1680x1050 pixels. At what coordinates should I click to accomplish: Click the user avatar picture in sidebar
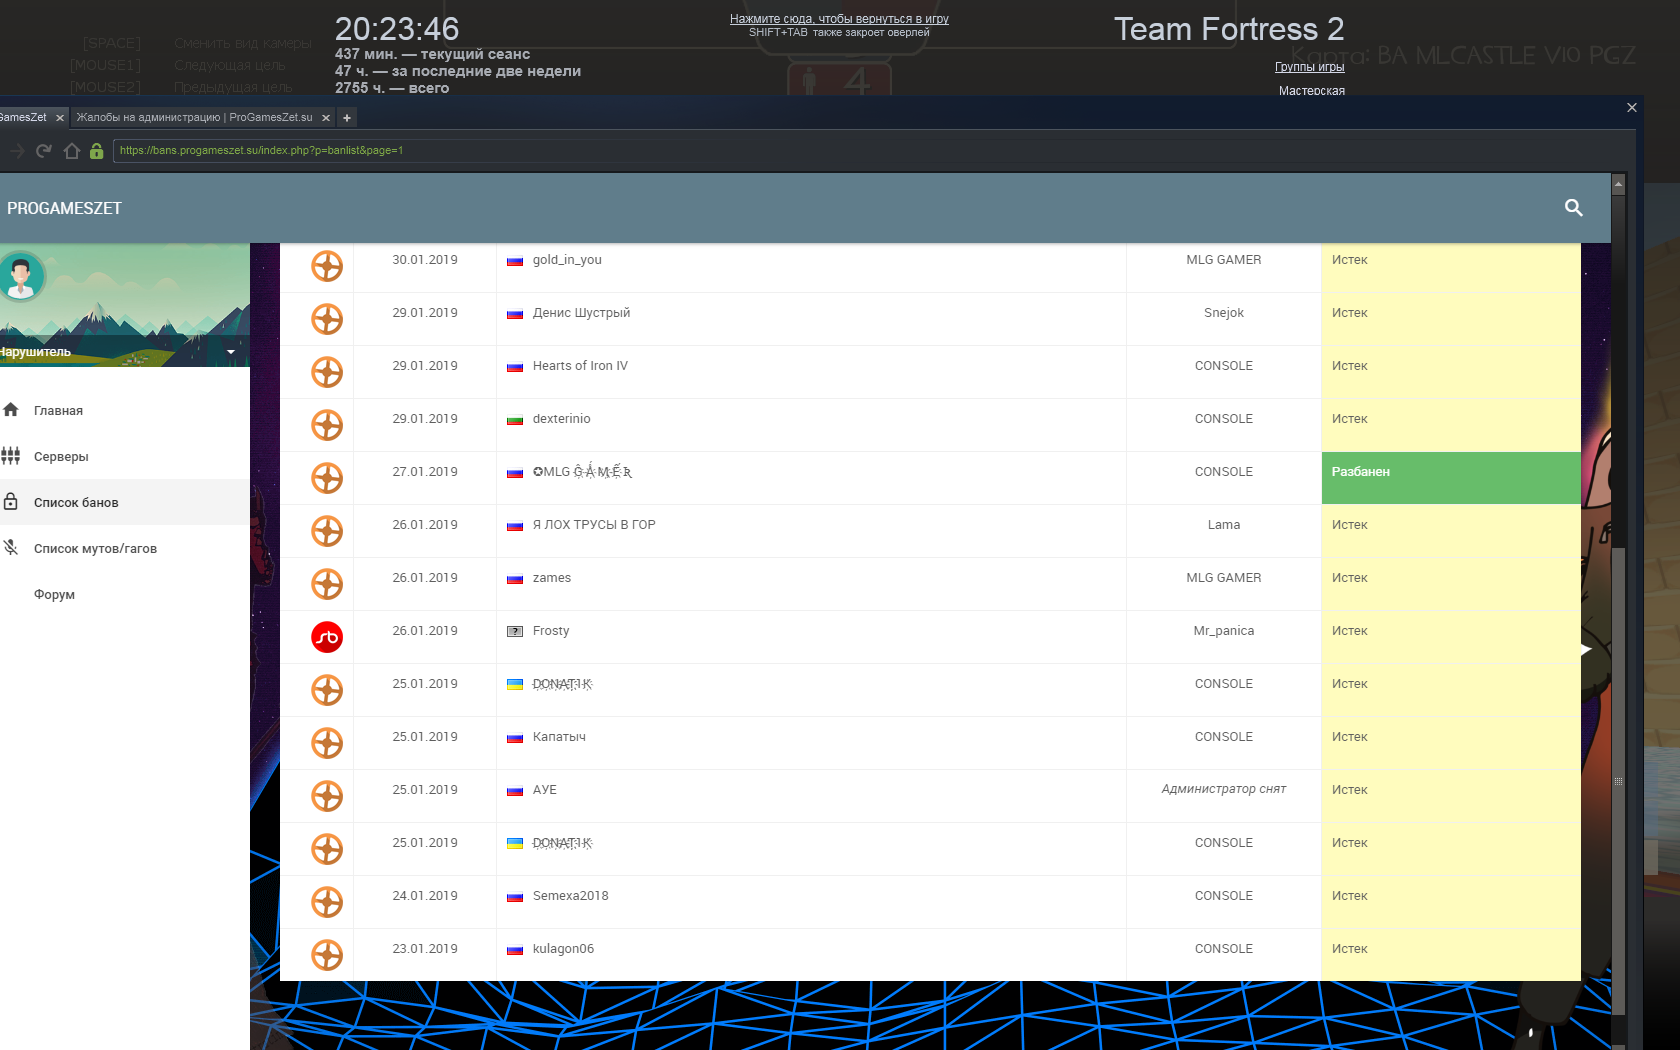21,276
